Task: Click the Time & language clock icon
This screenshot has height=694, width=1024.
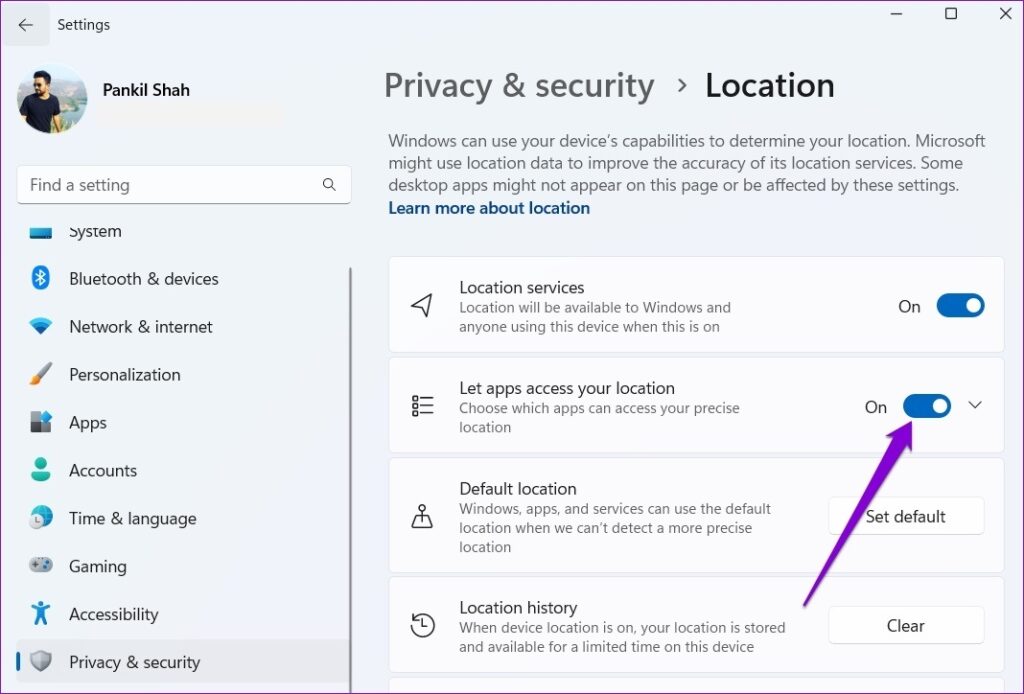Action: [38, 518]
